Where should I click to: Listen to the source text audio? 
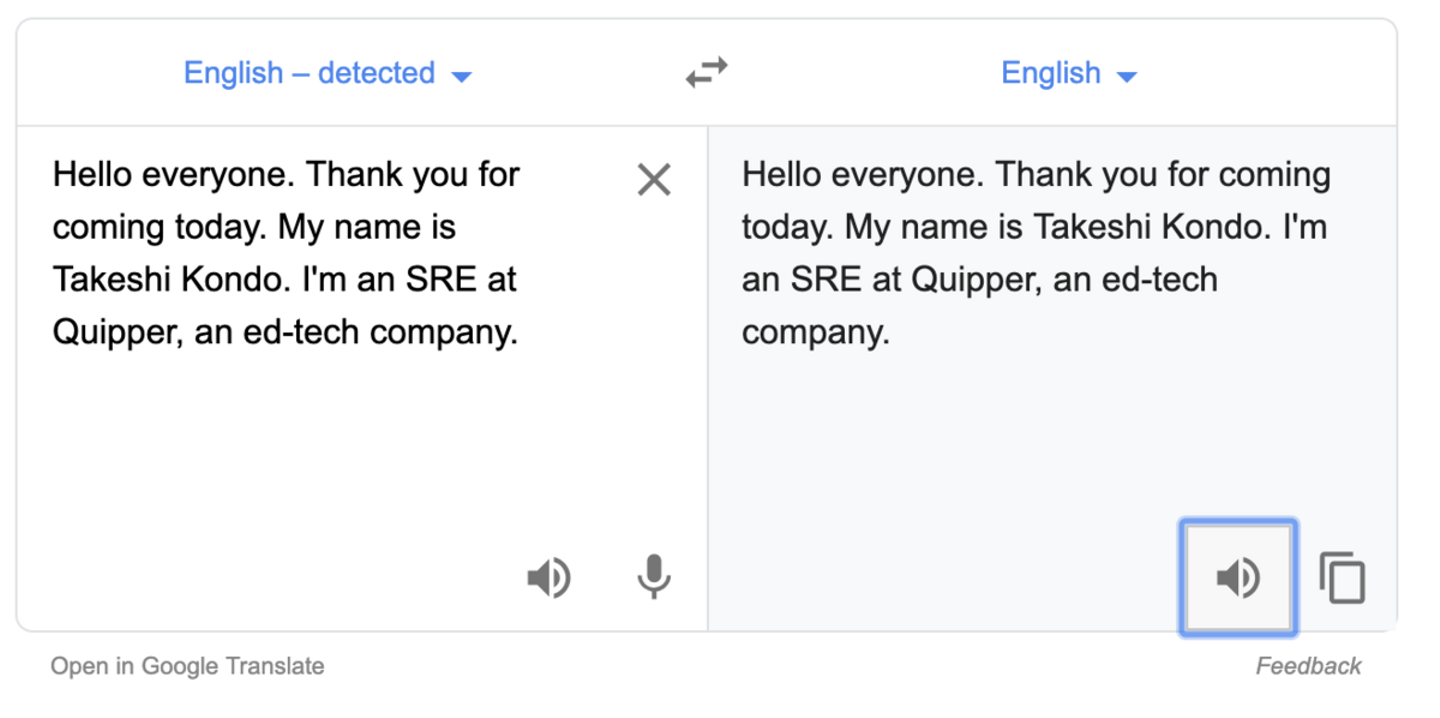click(548, 578)
